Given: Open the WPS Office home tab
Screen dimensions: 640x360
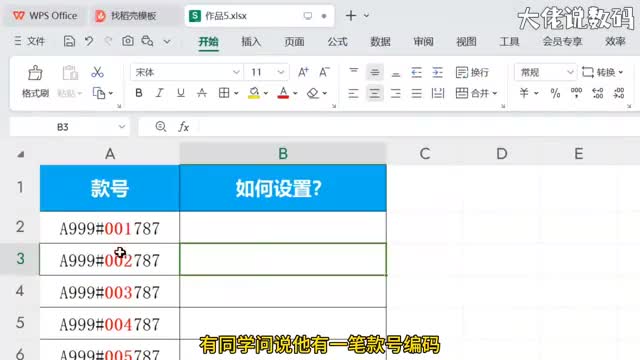Looking at the screenshot, I should [45, 16].
